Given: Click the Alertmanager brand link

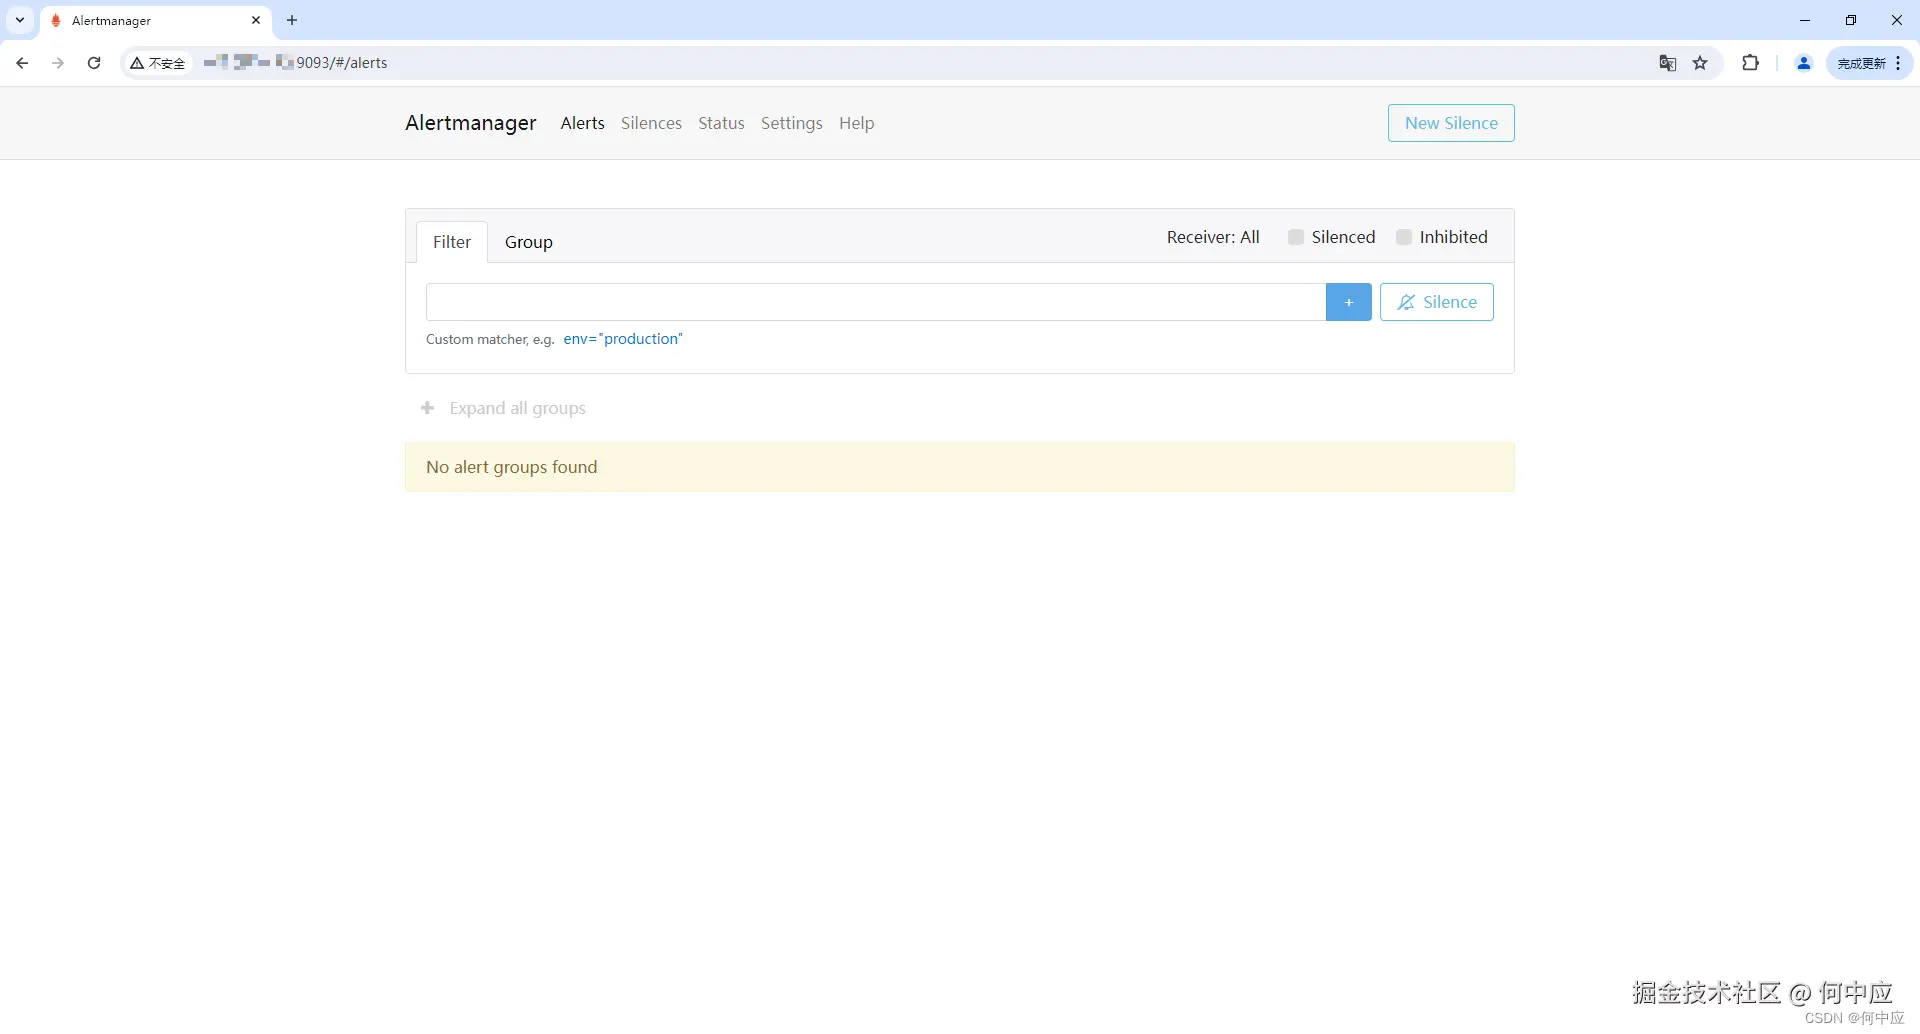Looking at the screenshot, I should (x=471, y=123).
